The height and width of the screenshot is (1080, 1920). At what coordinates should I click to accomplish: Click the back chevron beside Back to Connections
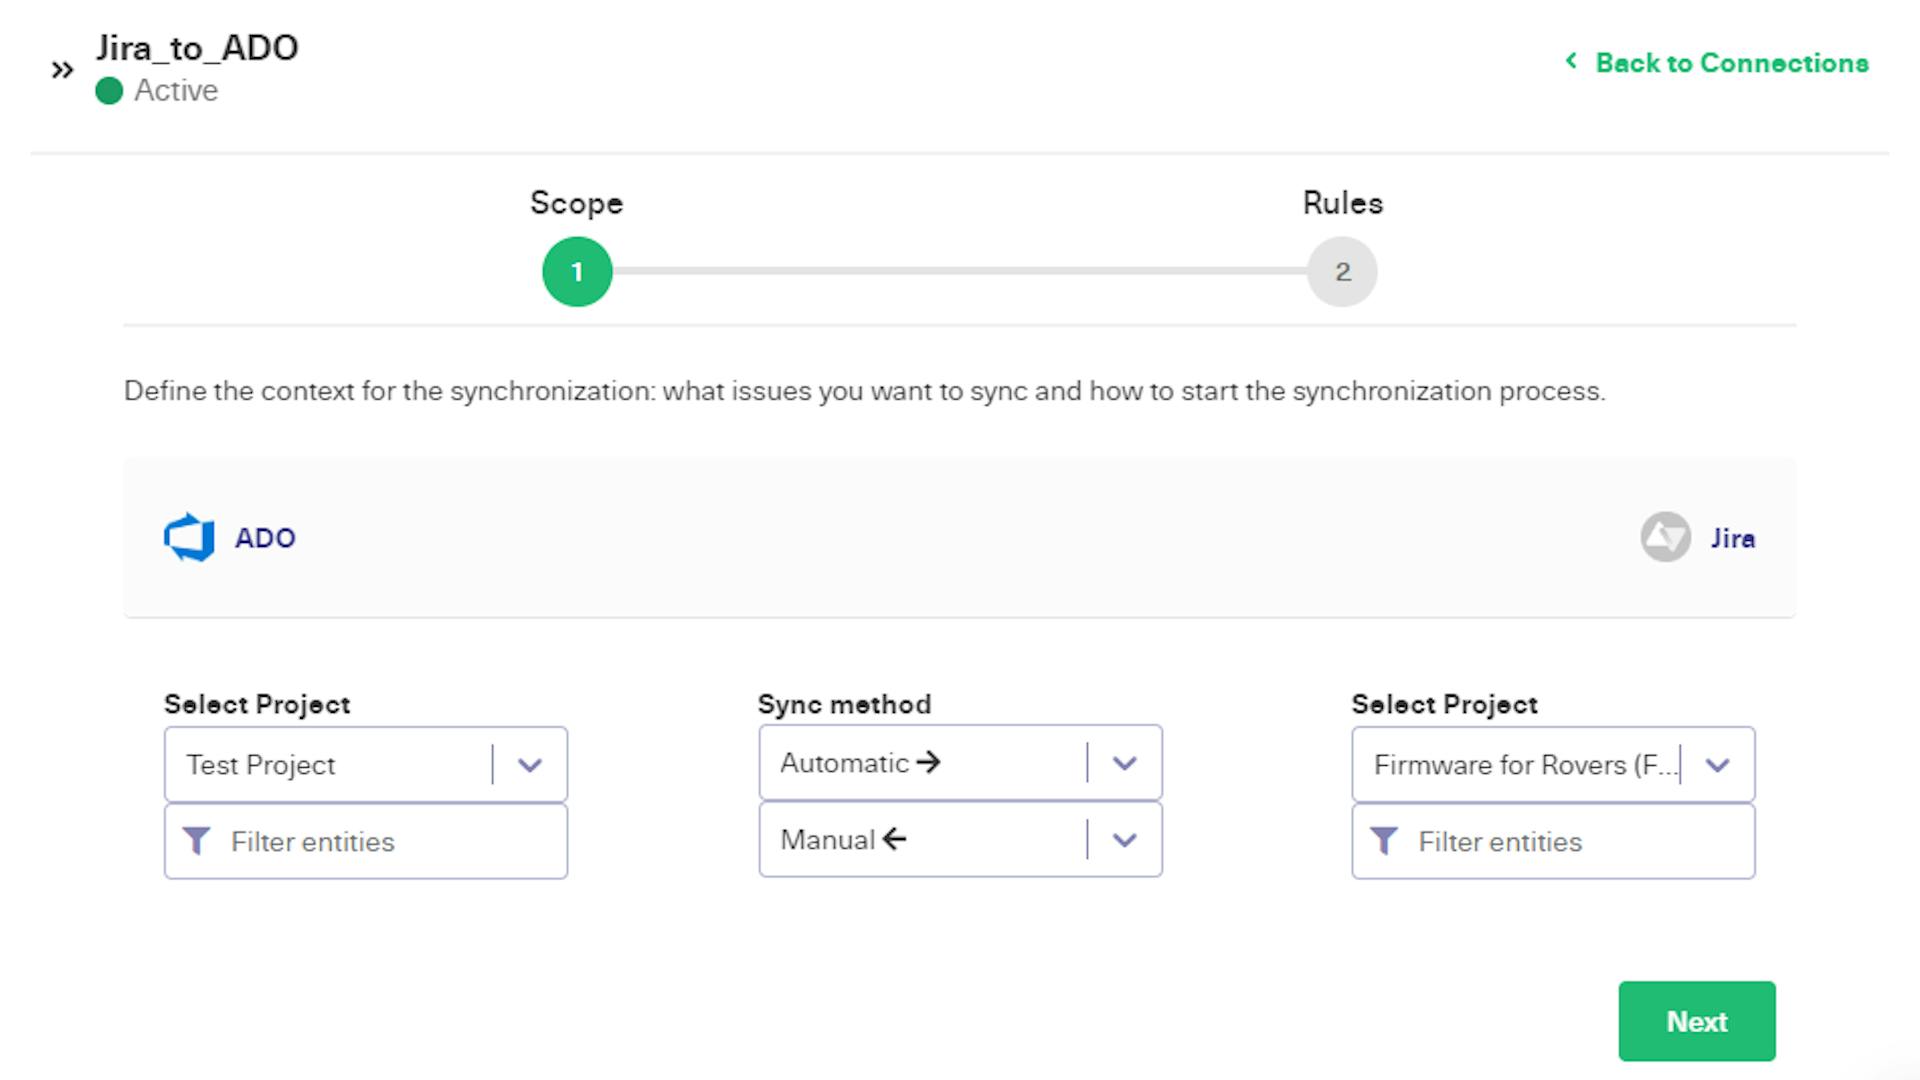1572,61
